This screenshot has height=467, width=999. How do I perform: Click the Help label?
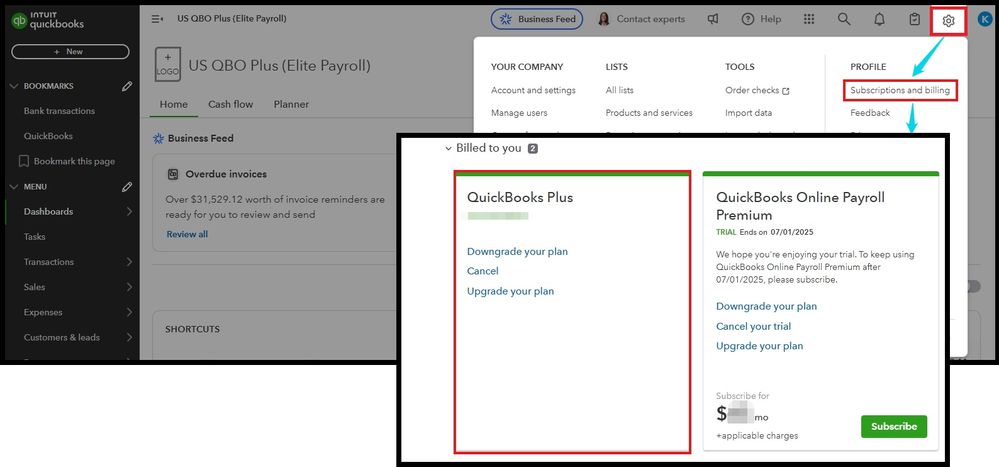[x=771, y=19]
